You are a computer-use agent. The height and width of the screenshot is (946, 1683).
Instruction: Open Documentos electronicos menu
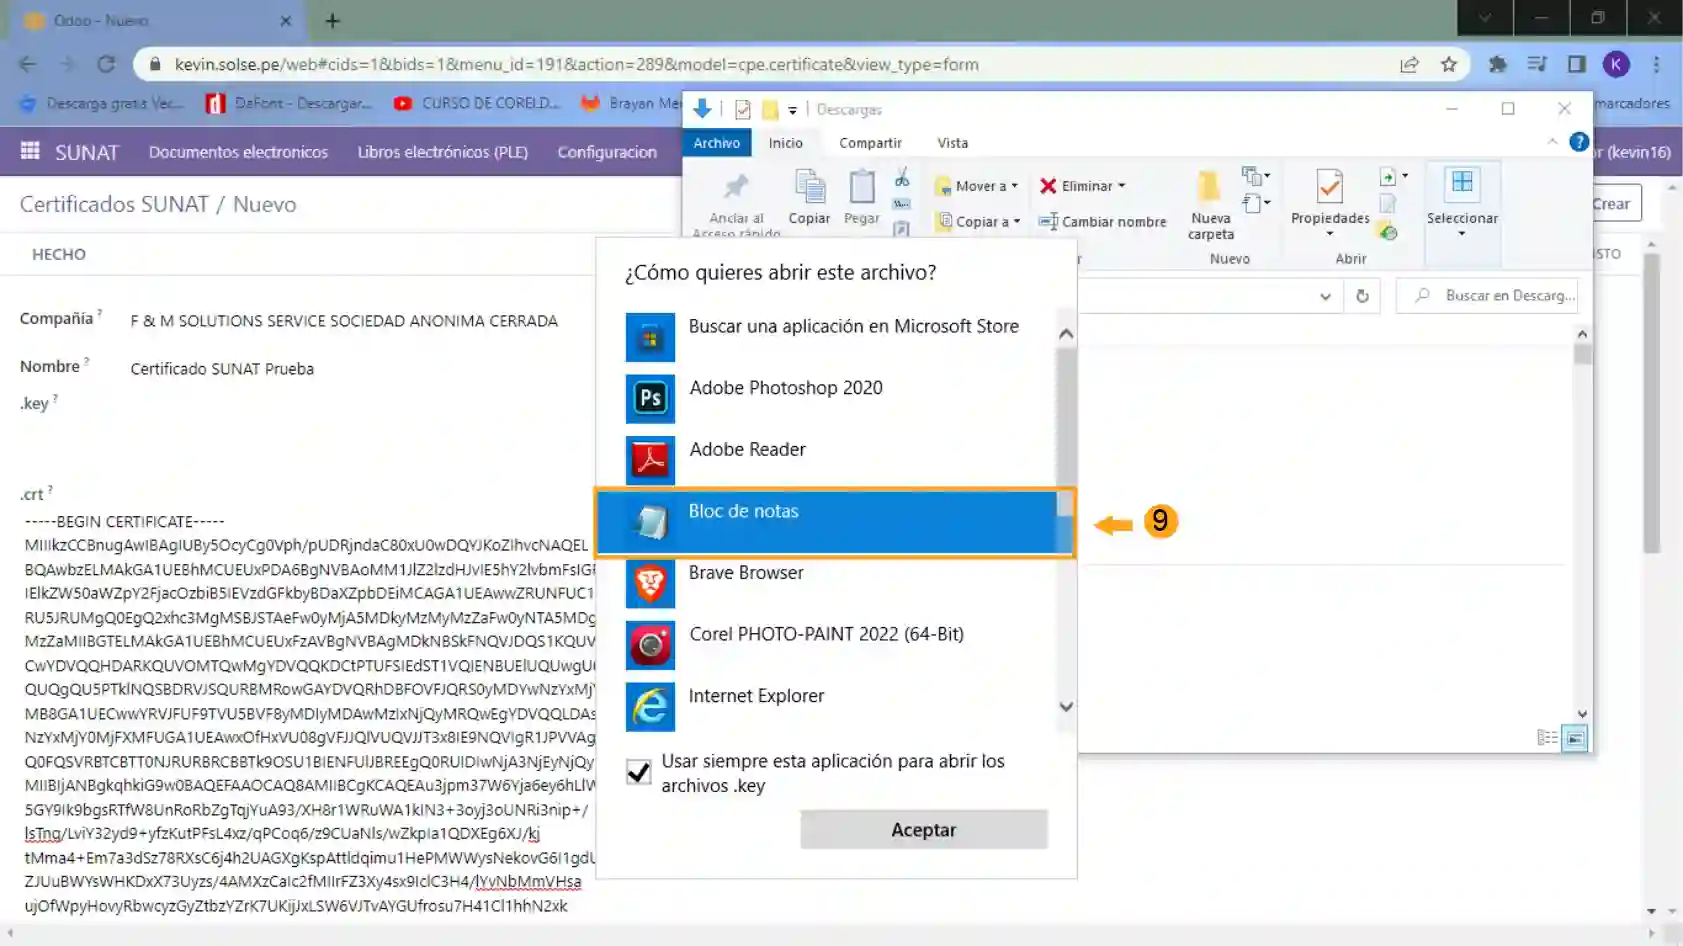point(238,152)
